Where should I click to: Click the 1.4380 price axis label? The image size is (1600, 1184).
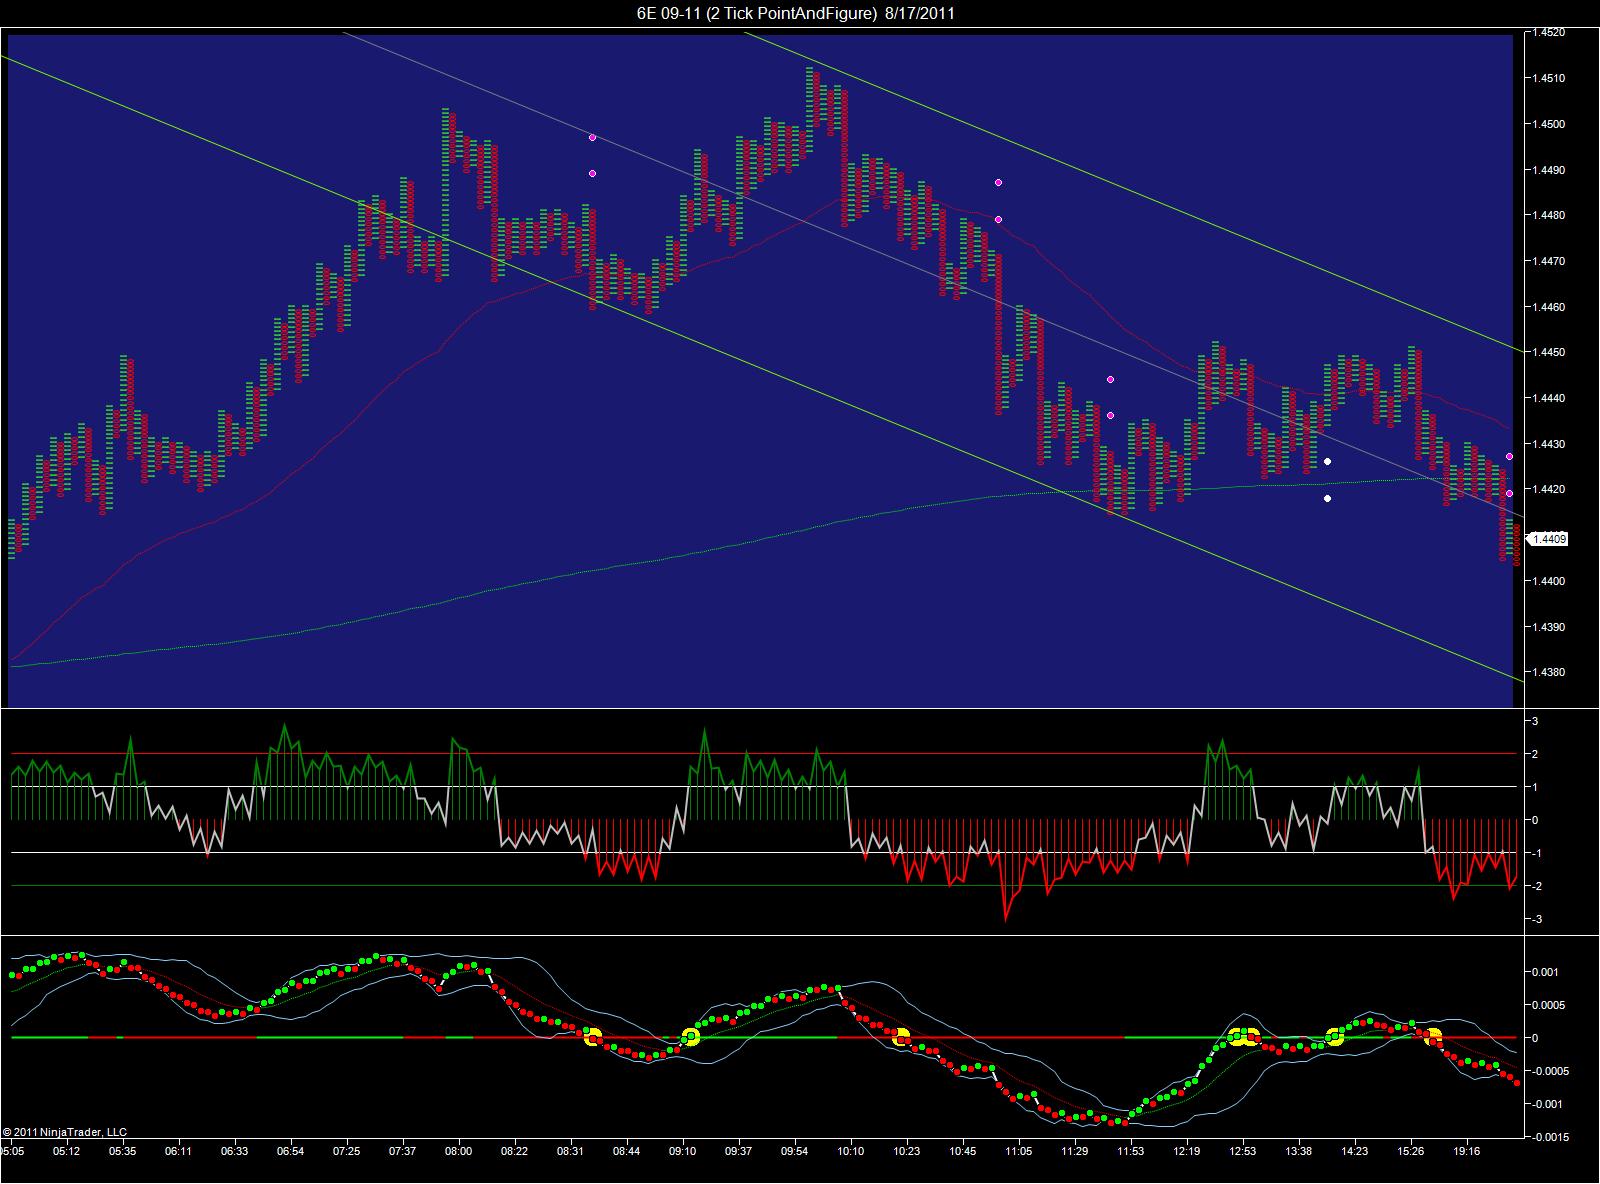1548,672
